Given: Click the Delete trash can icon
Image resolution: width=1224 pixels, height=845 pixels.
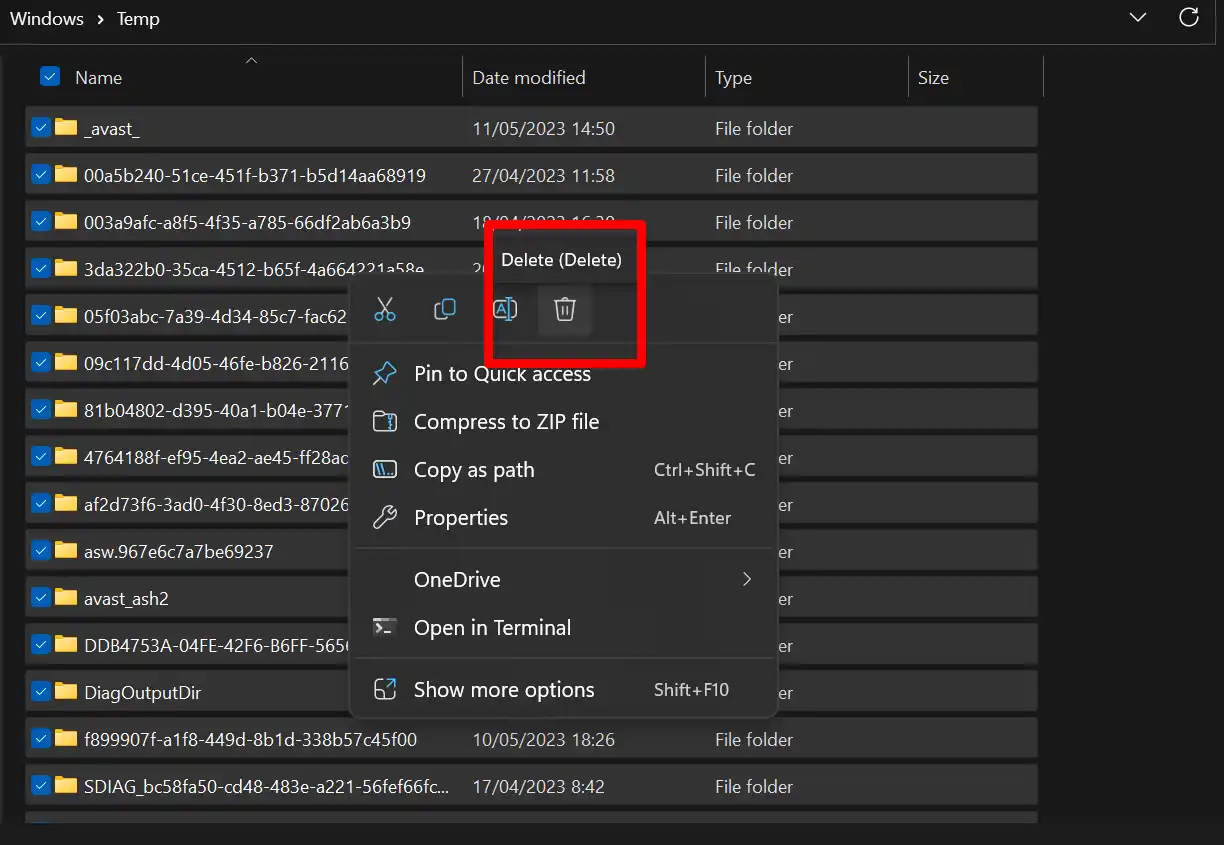Looking at the screenshot, I should pyautogui.click(x=565, y=310).
